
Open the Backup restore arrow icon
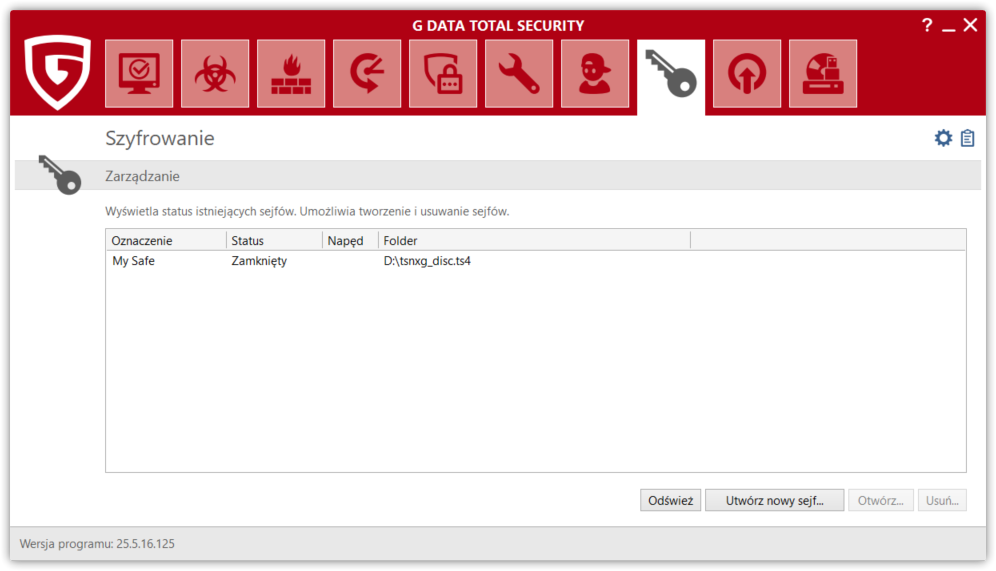coord(367,74)
